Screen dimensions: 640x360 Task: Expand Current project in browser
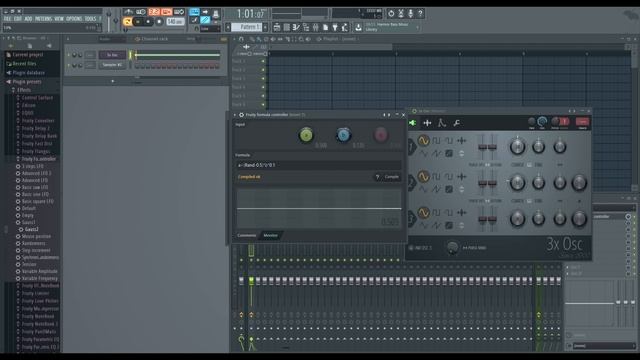click(x=27, y=55)
